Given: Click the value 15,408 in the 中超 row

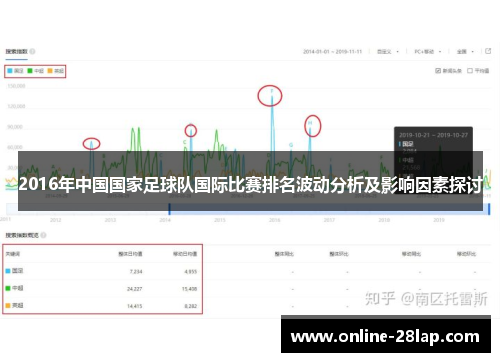Looking at the screenshot, I should click(x=189, y=289).
